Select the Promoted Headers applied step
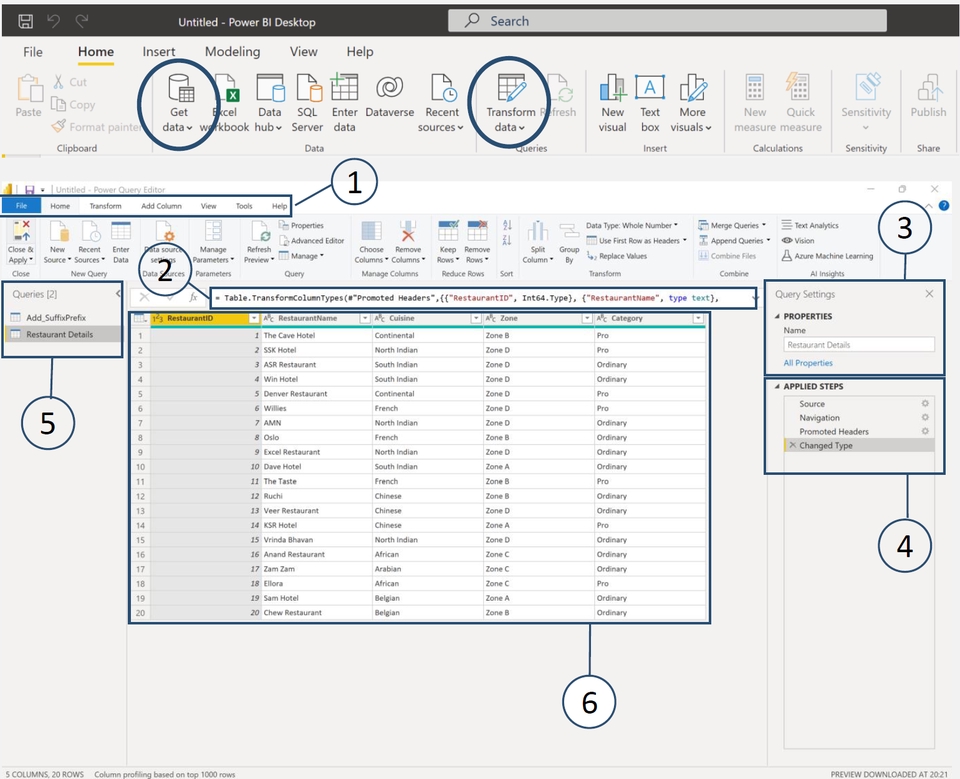The width and height of the screenshot is (960, 779). pyautogui.click(x=833, y=432)
